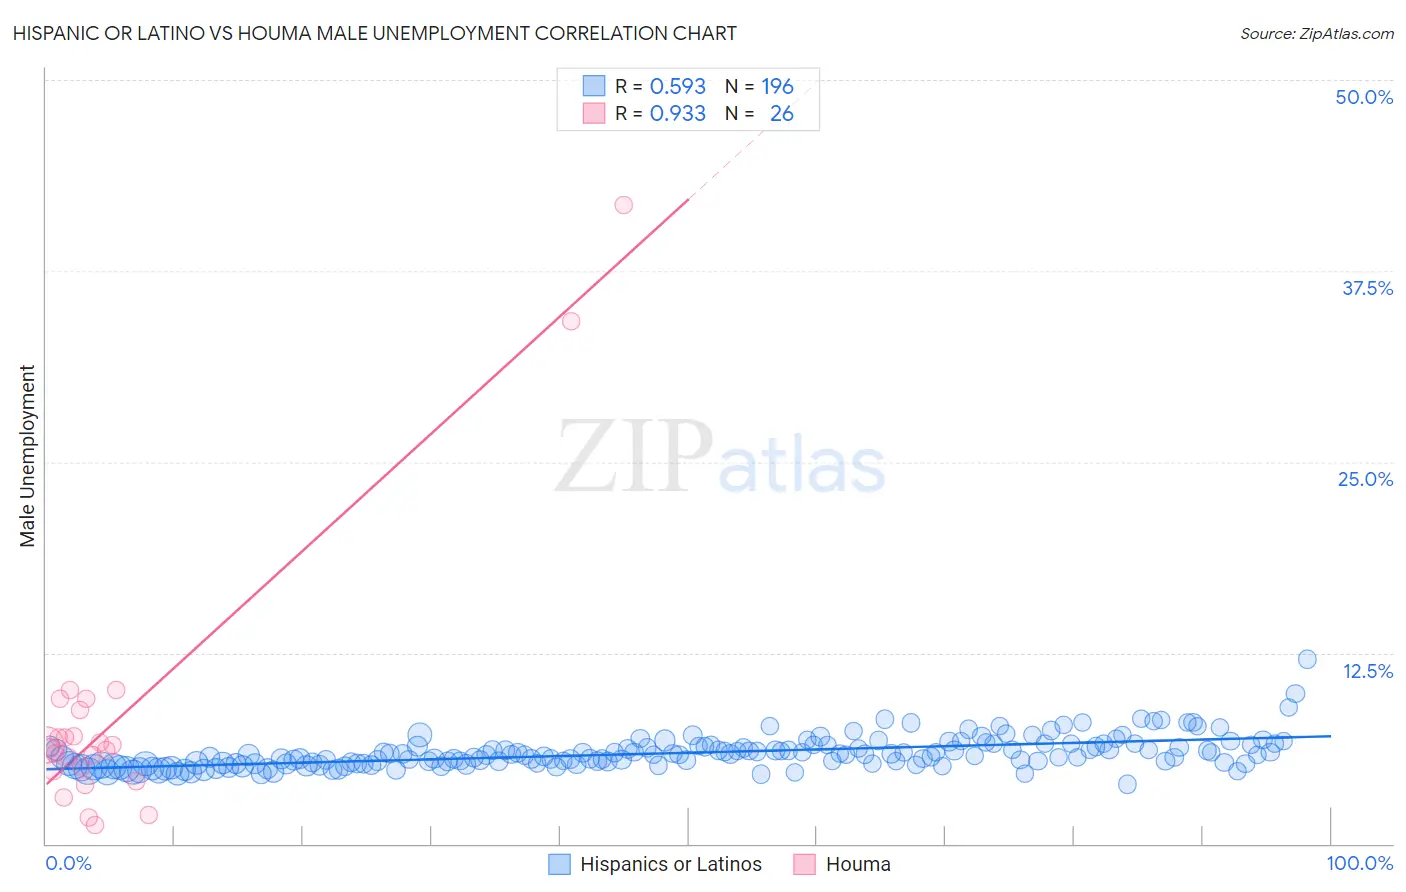Click the highest blue point near 12.5%
Image resolution: width=1406 pixels, height=892 pixels.
pos(1307,659)
